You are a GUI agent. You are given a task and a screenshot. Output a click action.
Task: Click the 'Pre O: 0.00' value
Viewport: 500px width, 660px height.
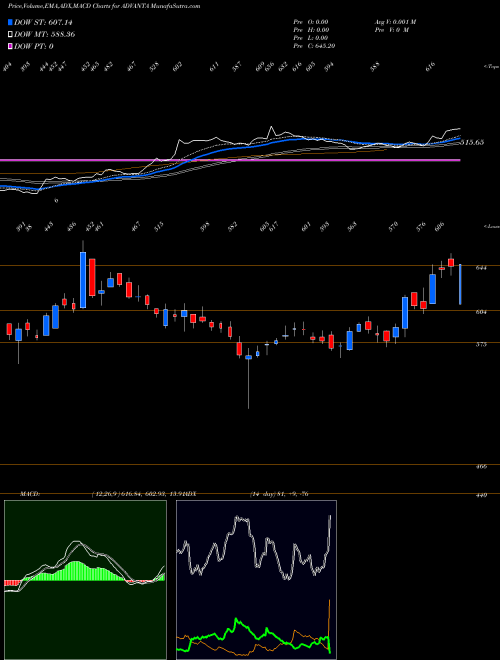(x=311, y=22)
